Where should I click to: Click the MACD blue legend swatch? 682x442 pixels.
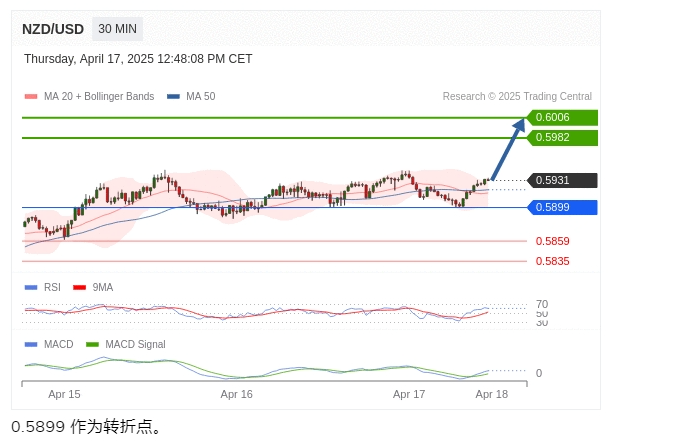coord(31,345)
